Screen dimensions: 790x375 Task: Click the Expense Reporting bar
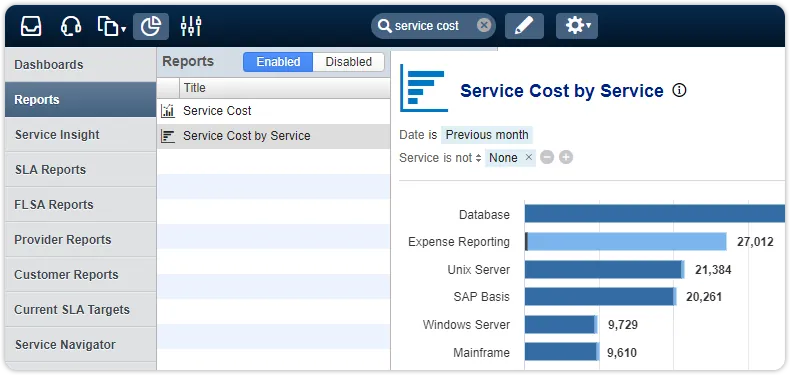pyautogui.click(x=626, y=242)
